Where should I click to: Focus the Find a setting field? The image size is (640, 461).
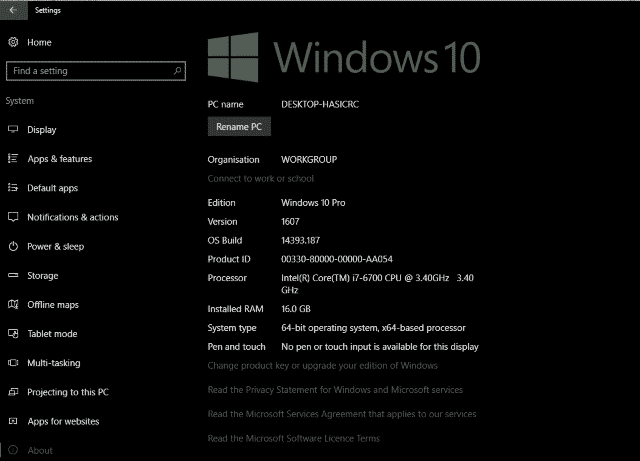tap(96, 71)
